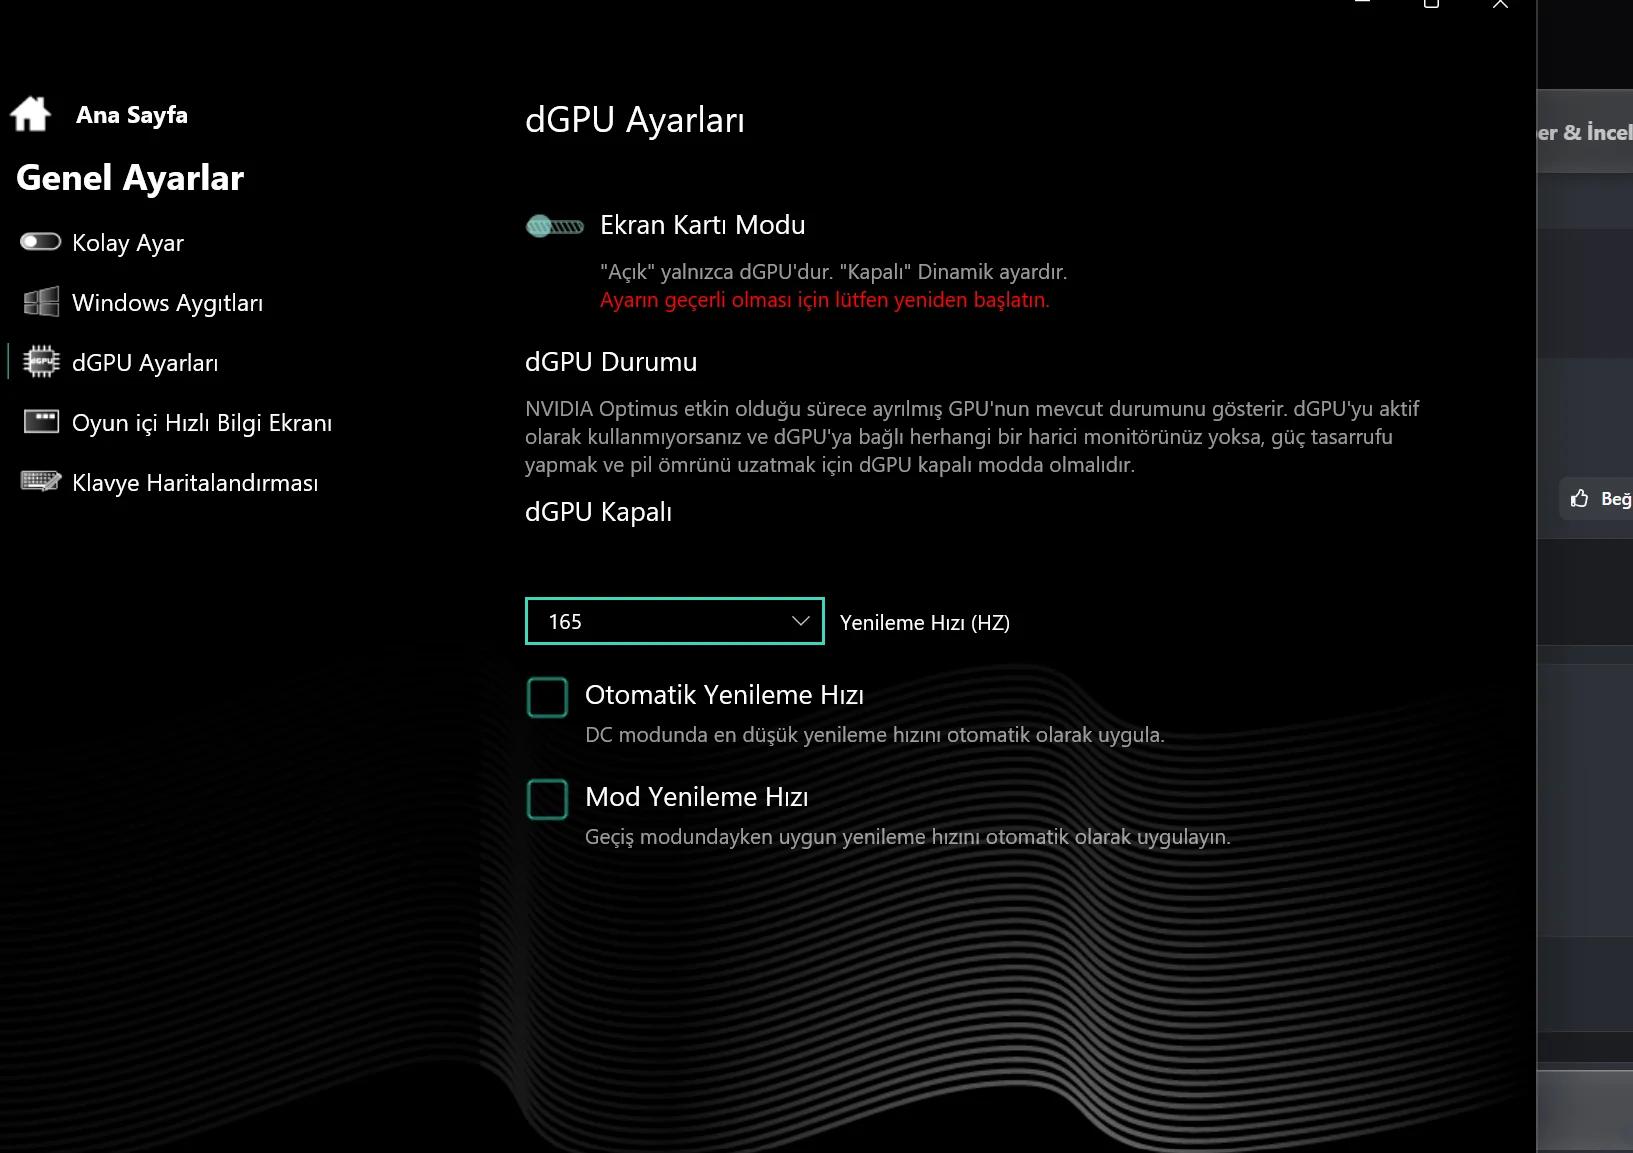Open the Yenileme Hızı 165 dropdown
Screen dimensions: 1633x1153
(x=675, y=621)
